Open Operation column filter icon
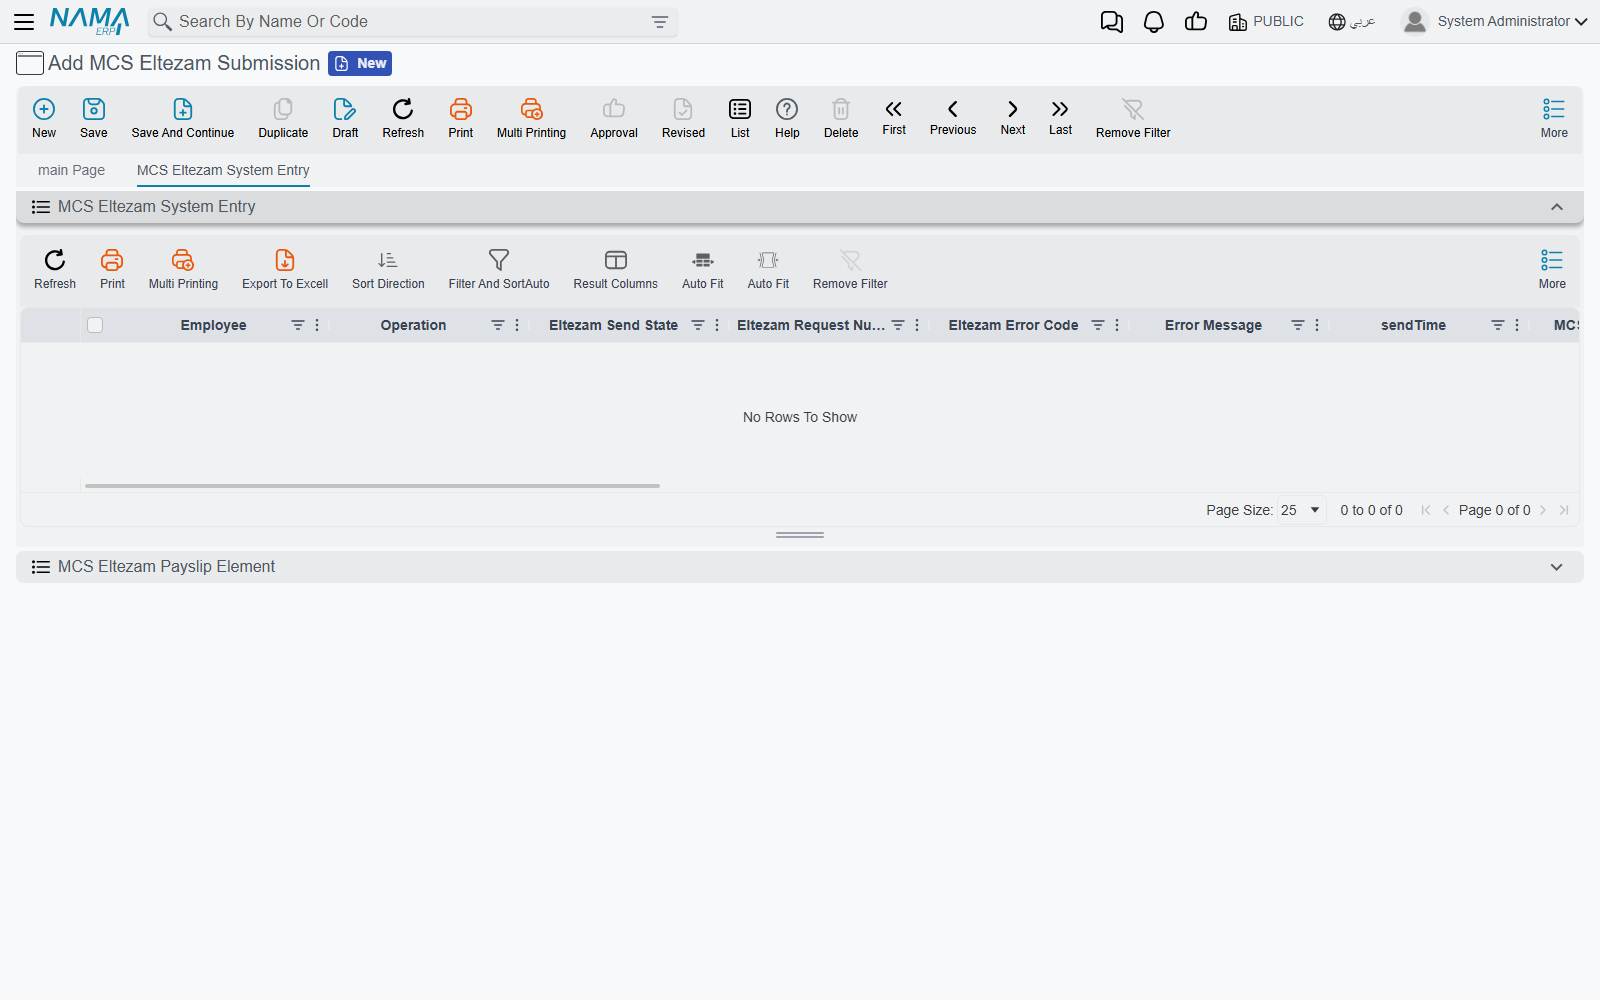 [498, 325]
